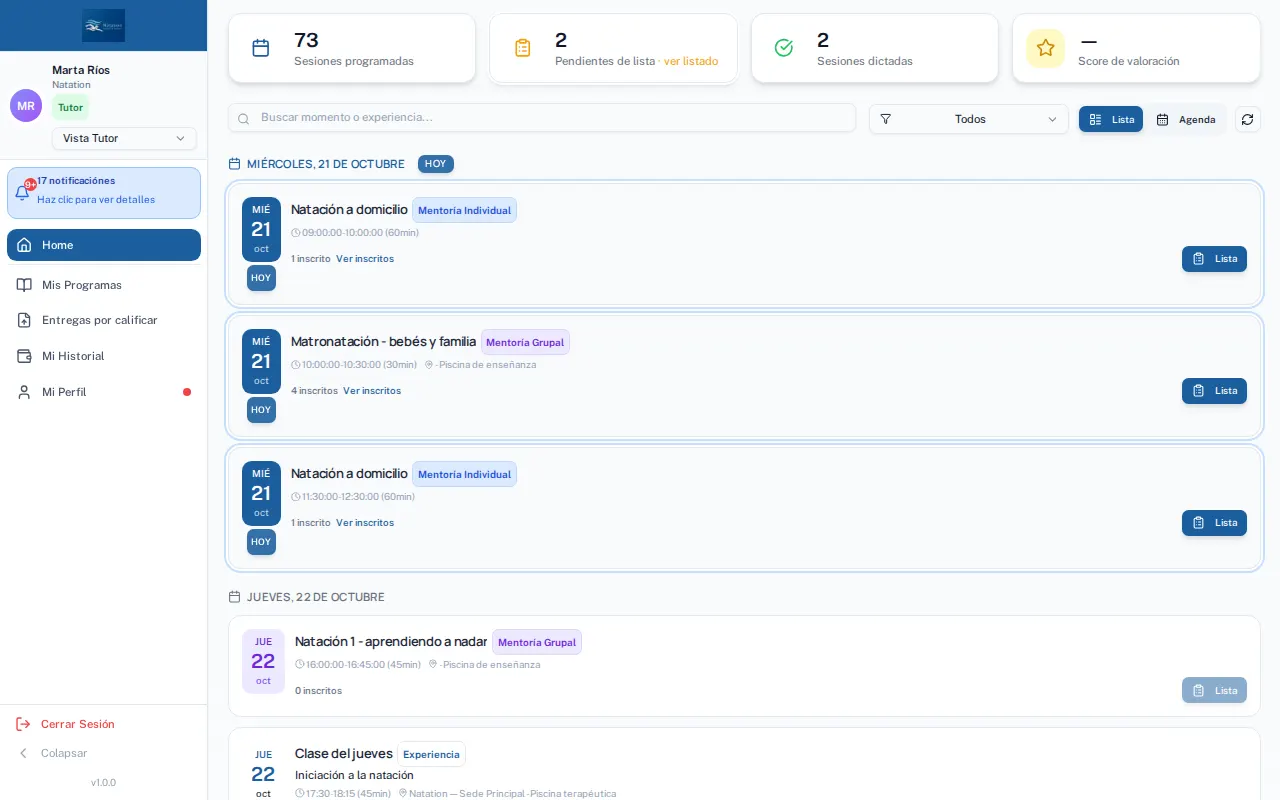Click the person icon beside Mi Perfil
Image resolution: width=1280 pixels, height=800 pixels.
click(24, 392)
